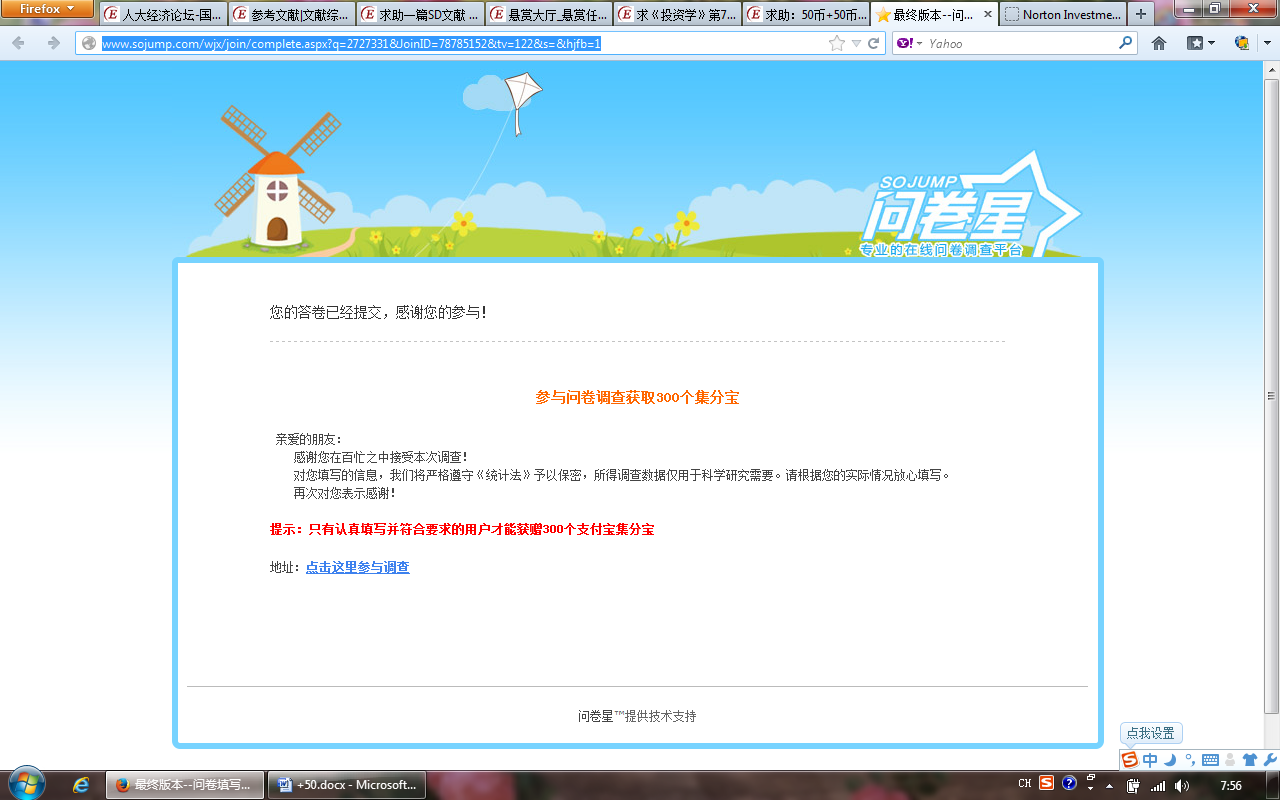Screen dimensions: 1280x800
Task: Open the Yahoo search engine selector
Action: coord(907,43)
